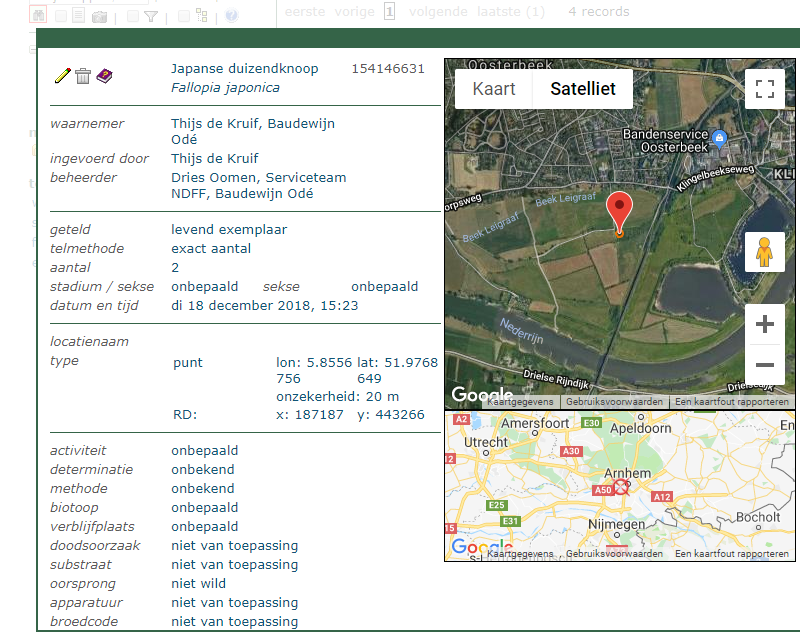The image size is (800, 639).
Task: Click the Utrecht label on overview map
Action: [486, 442]
